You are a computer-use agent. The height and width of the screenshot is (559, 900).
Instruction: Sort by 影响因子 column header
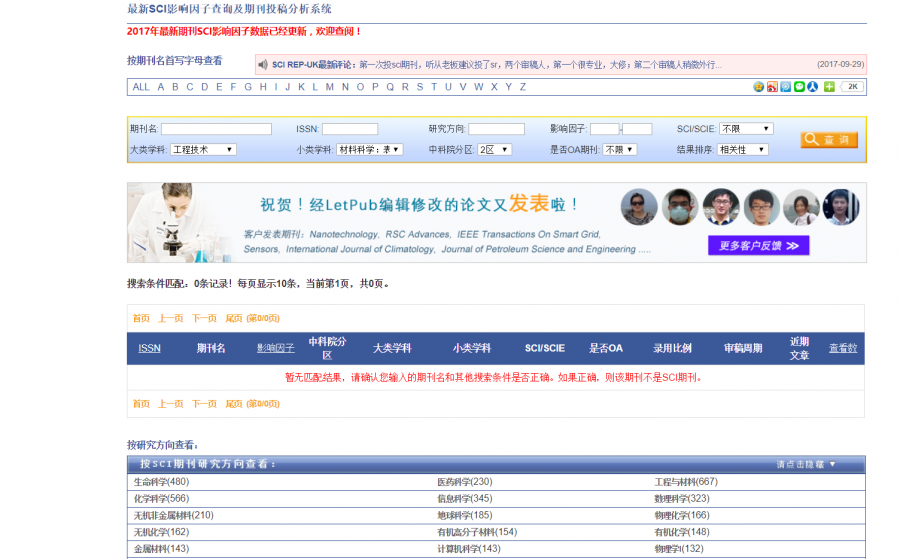click(276, 348)
